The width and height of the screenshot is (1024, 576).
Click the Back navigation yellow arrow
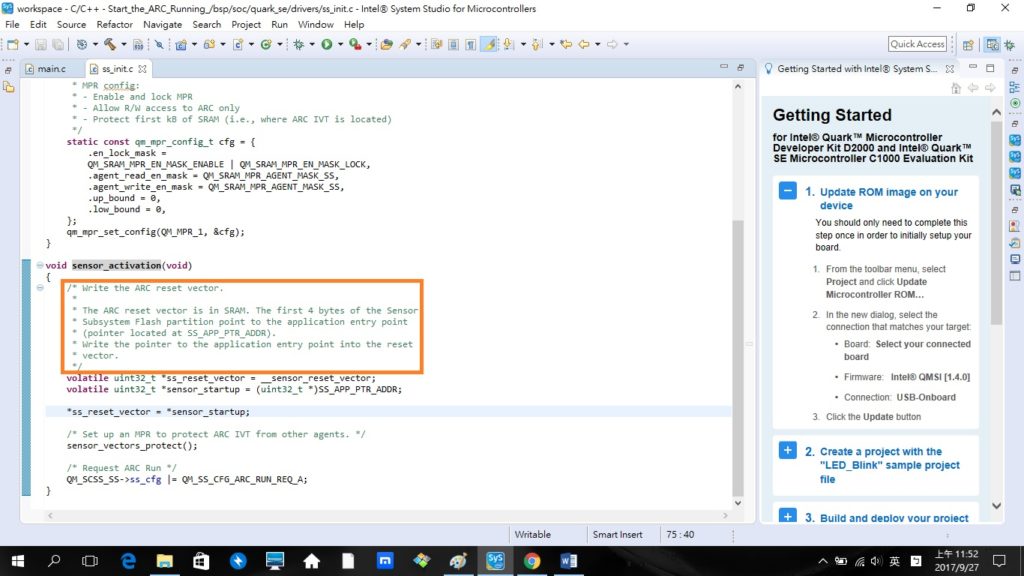584,44
